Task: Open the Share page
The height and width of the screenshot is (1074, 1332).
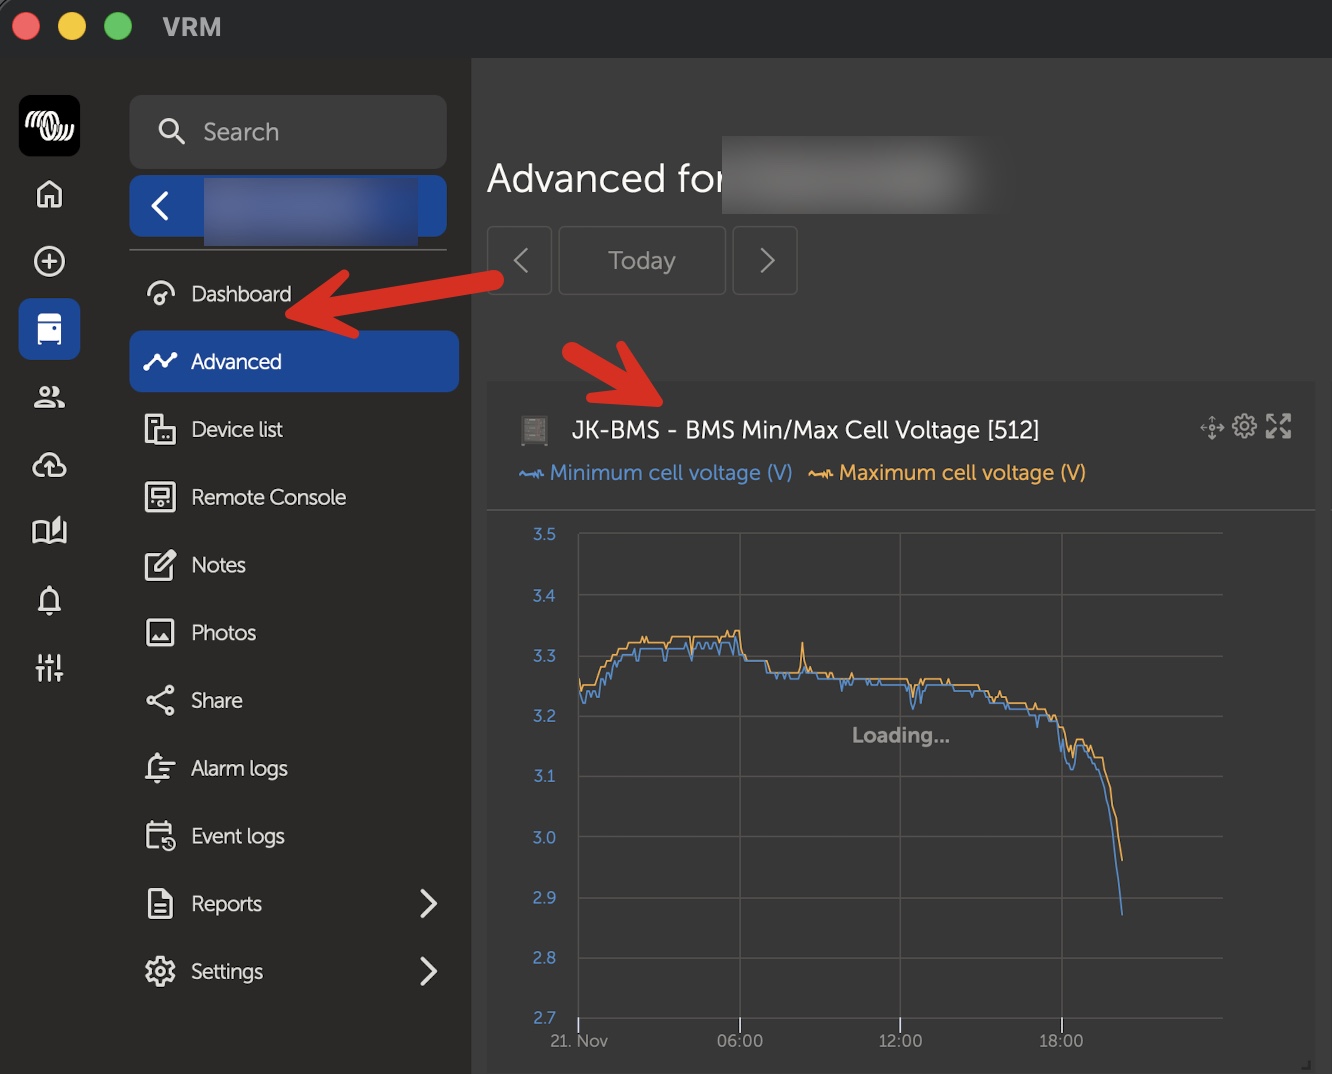Action: click(294, 700)
